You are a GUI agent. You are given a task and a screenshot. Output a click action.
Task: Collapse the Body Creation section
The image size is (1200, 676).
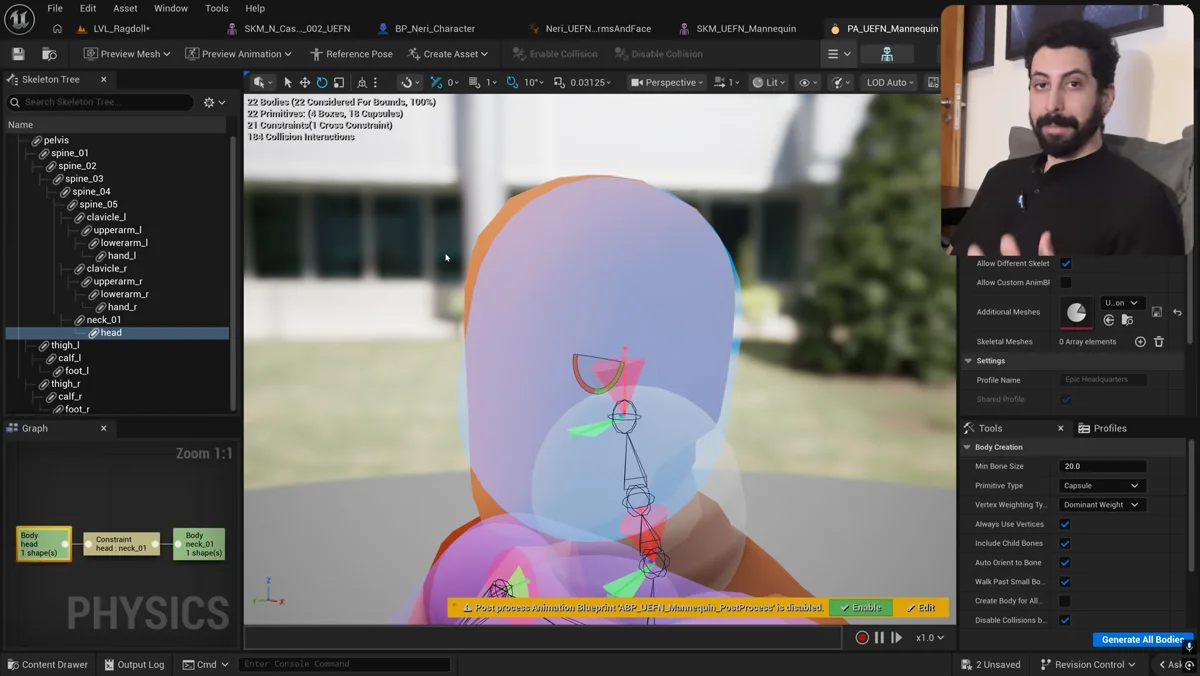point(967,447)
